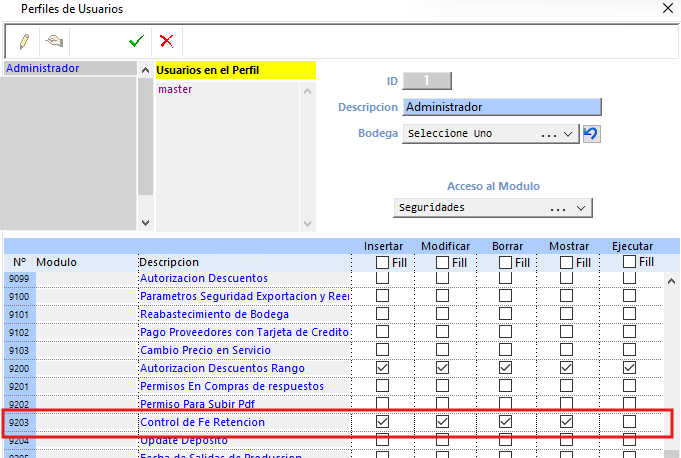Click the red X cancel icon

[x=166, y=41]
